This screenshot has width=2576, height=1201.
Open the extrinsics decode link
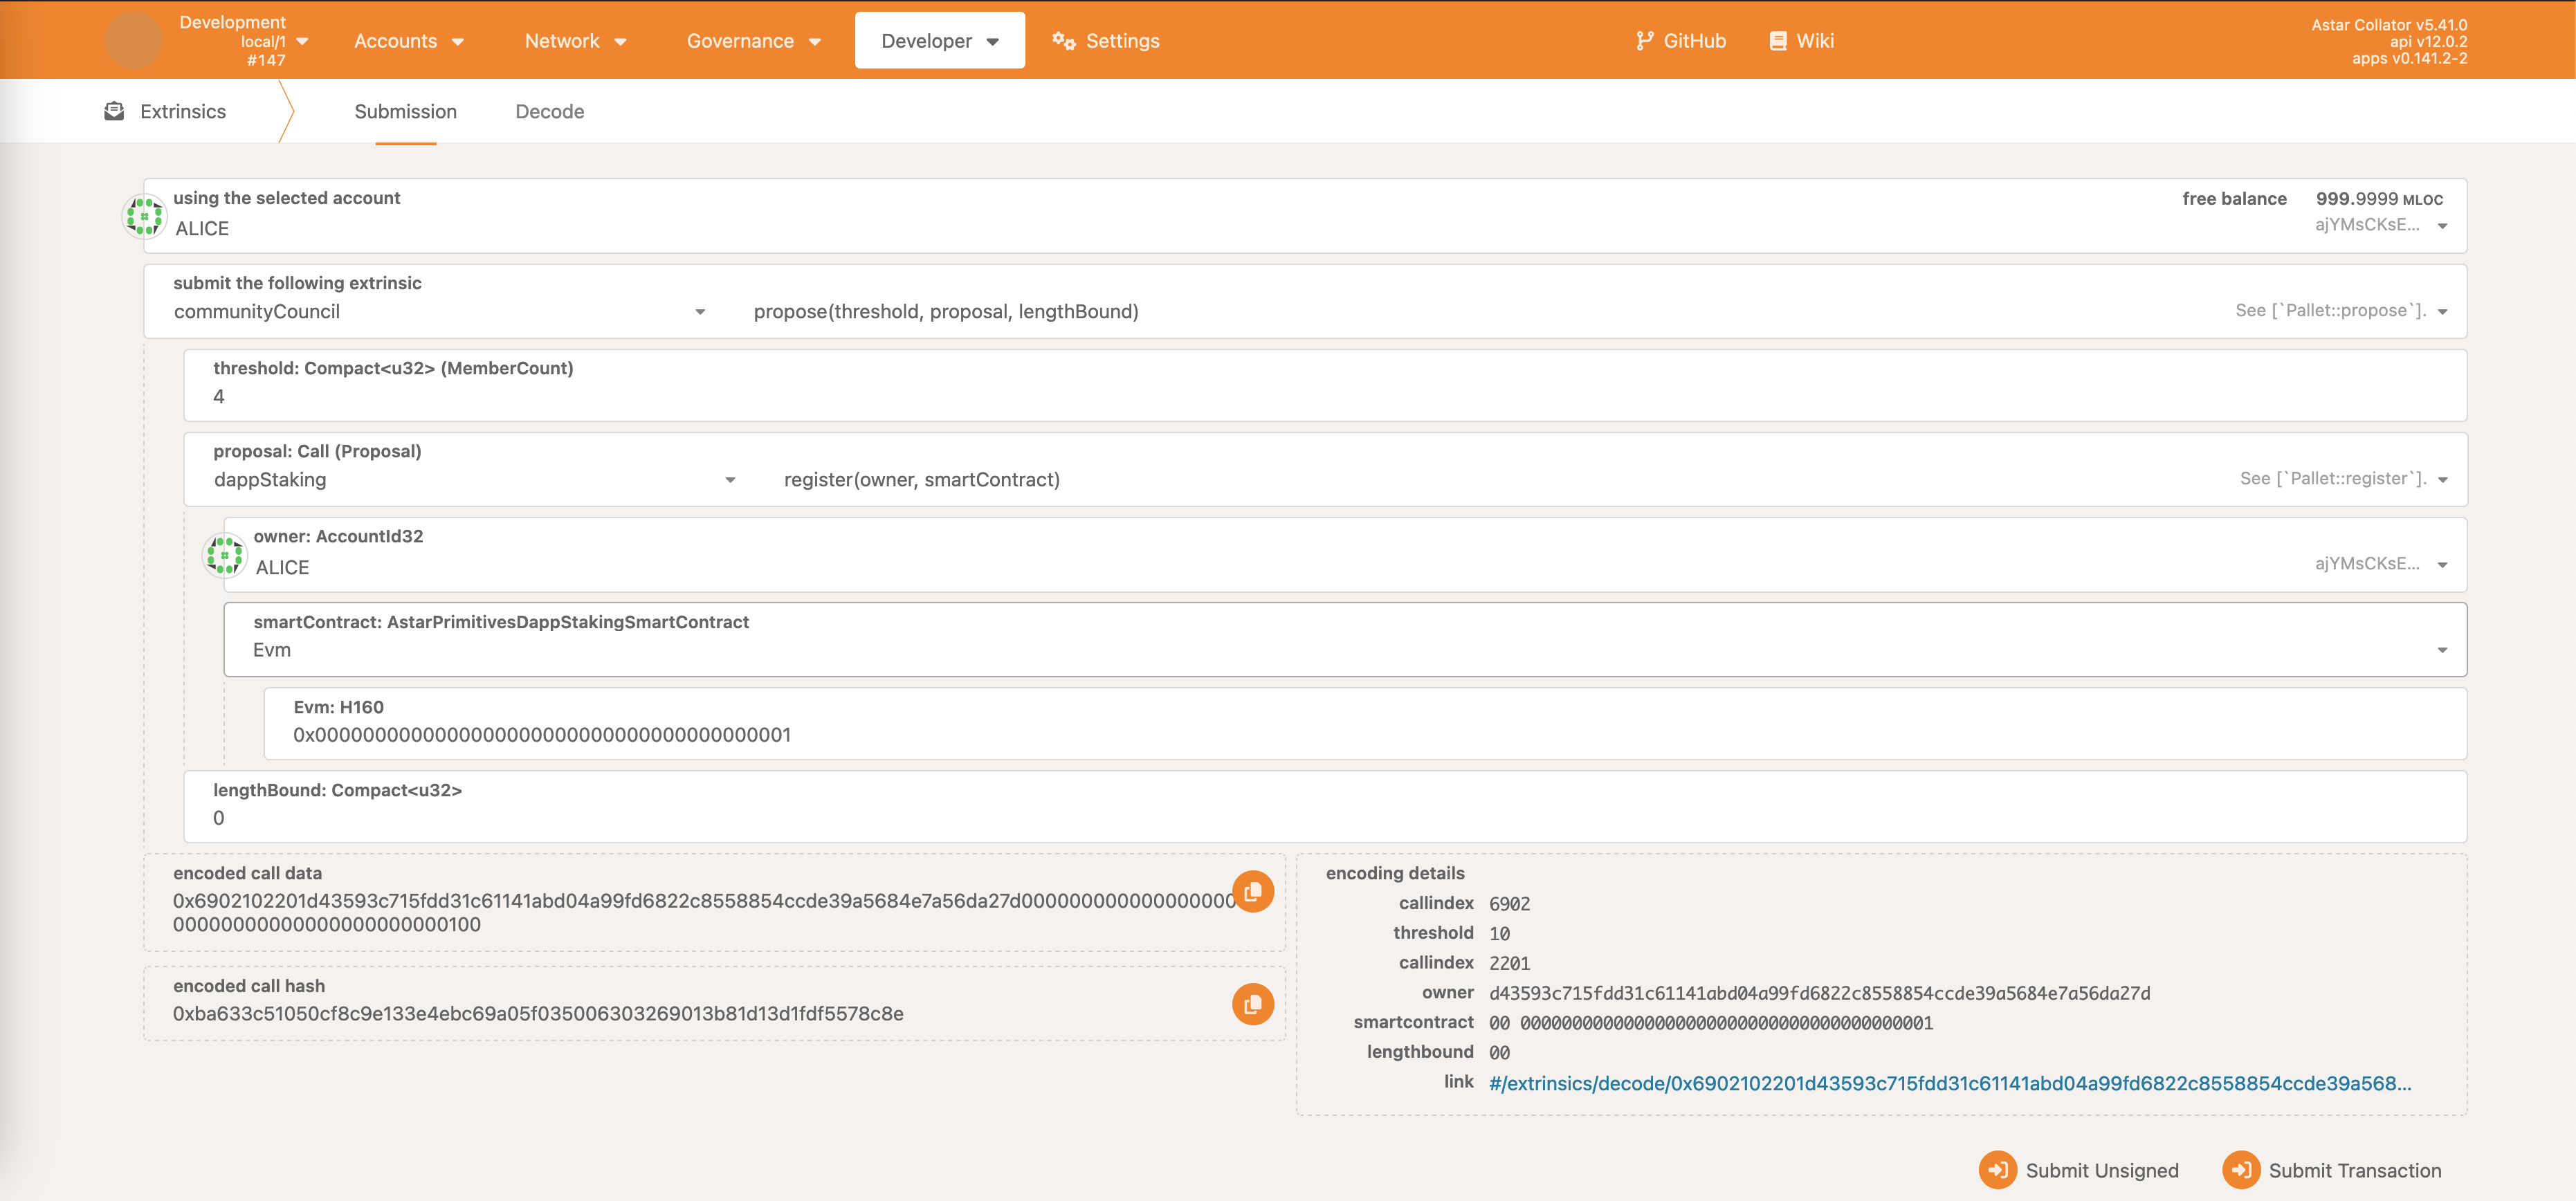click(1949, 1083)
